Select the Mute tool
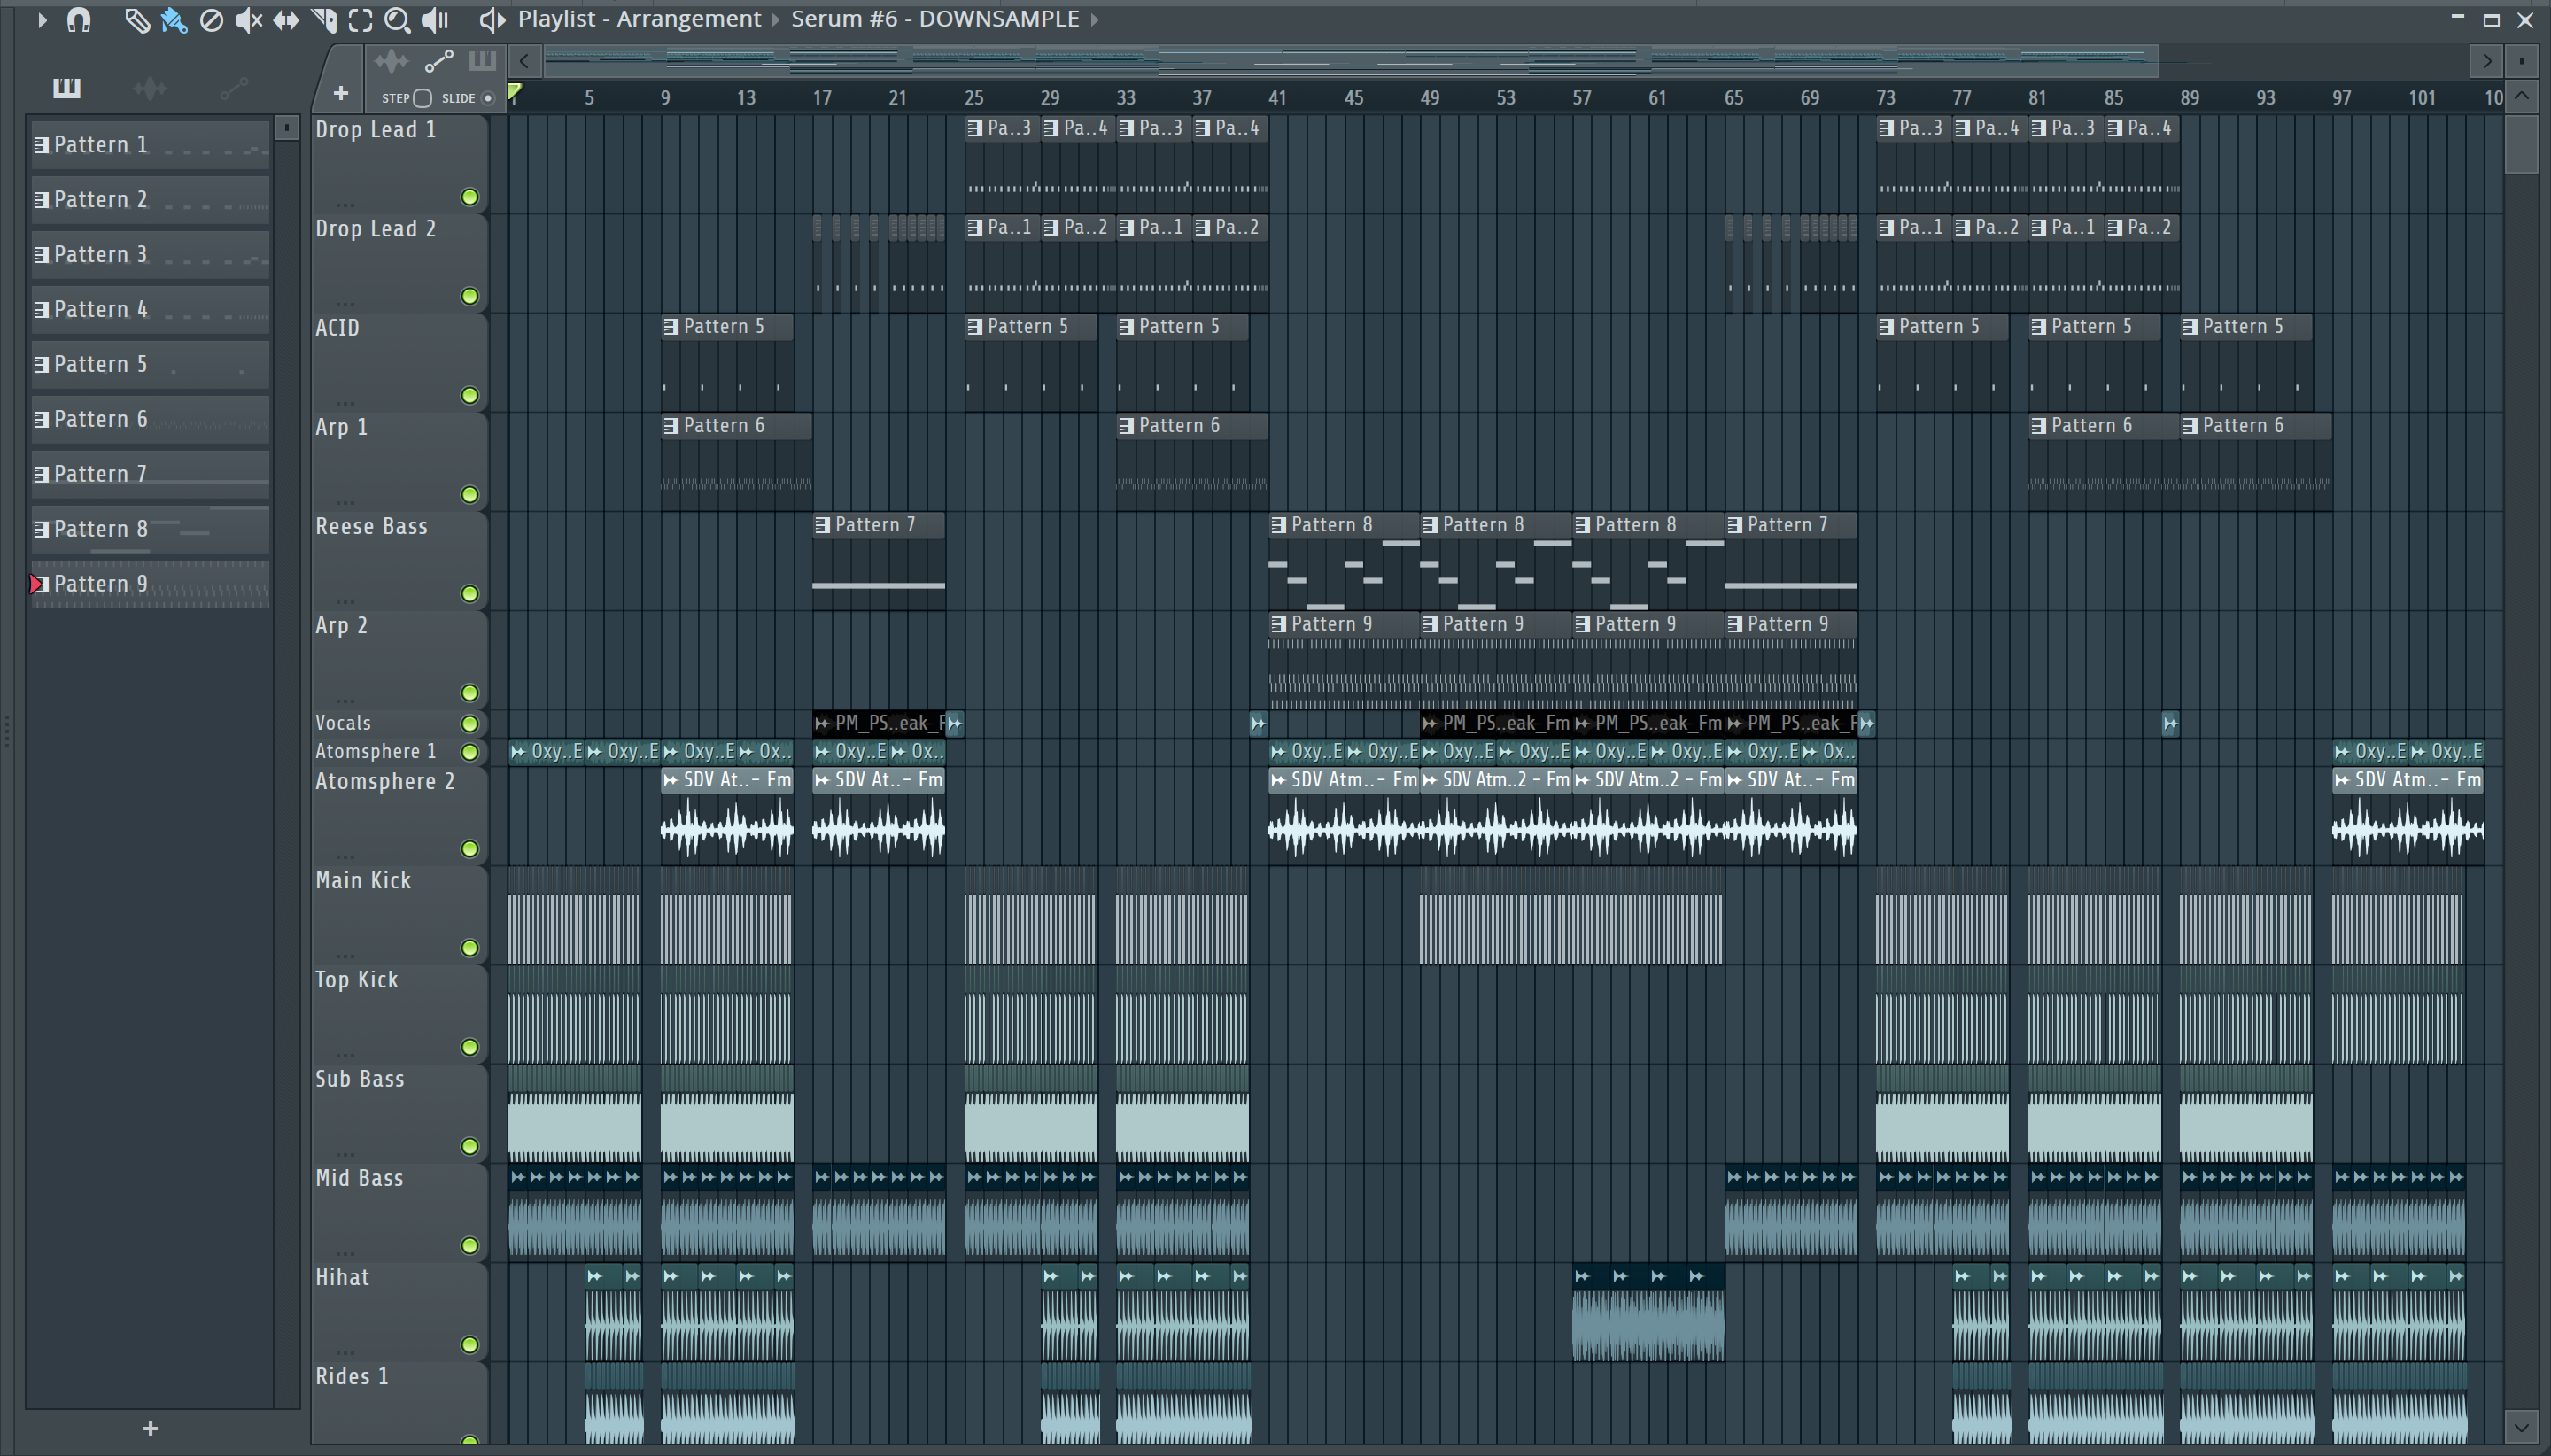 click(x=248, y=19)
